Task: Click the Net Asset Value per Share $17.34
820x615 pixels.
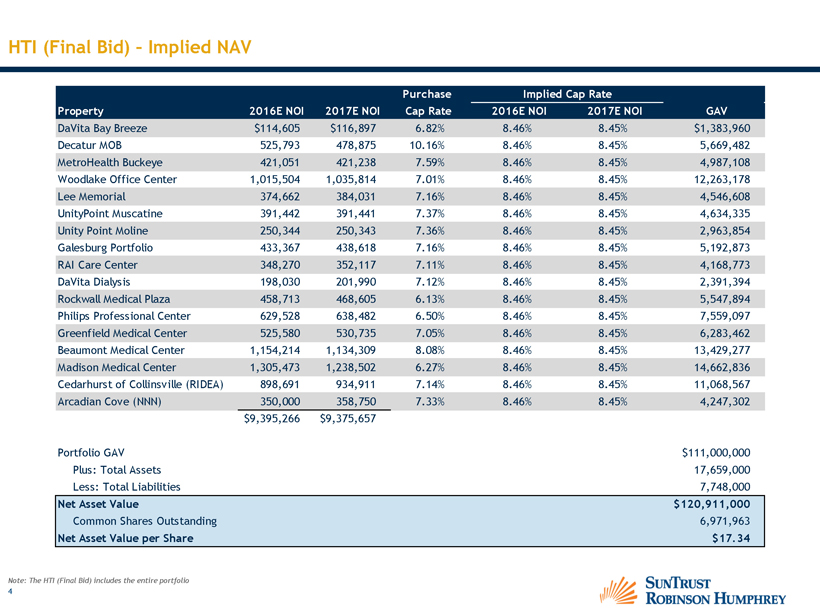Action: point(729,539)
